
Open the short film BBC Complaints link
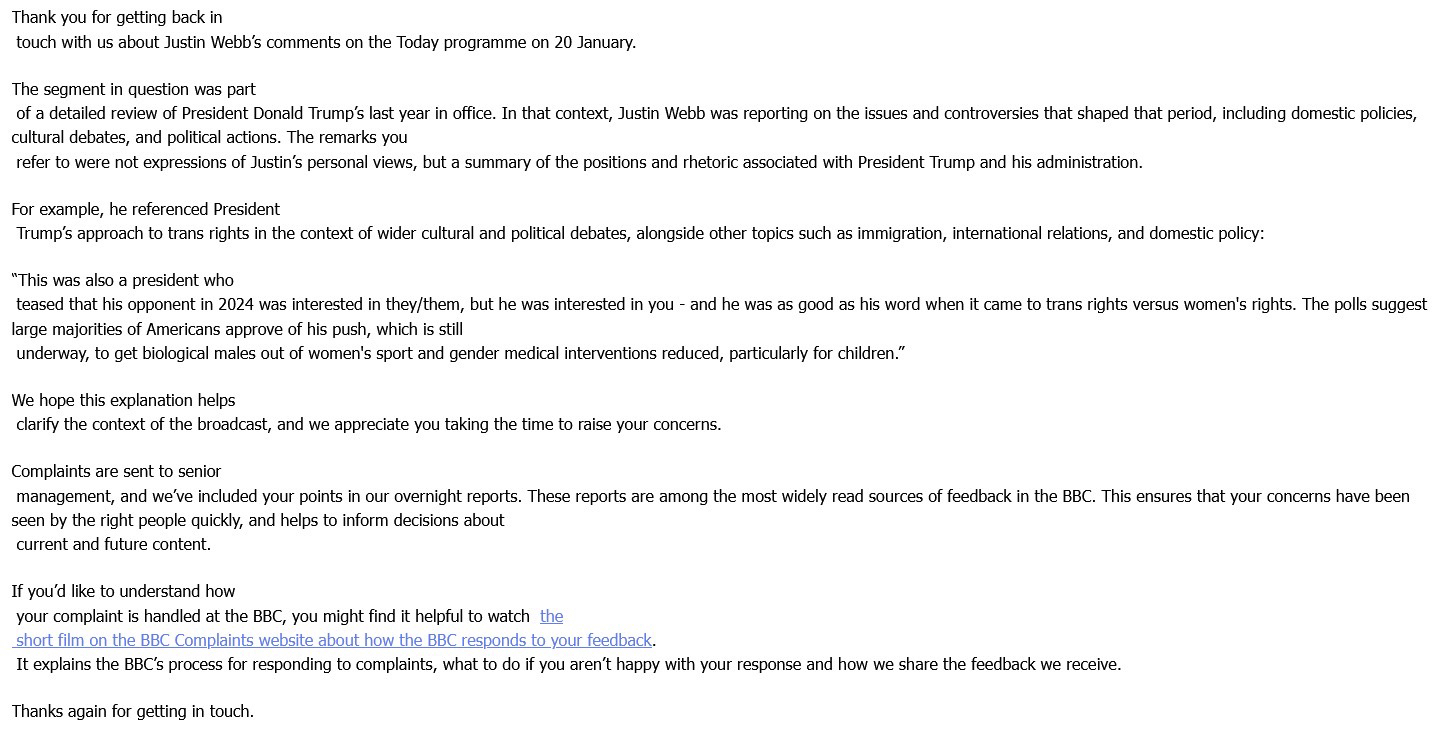(334, 640)
